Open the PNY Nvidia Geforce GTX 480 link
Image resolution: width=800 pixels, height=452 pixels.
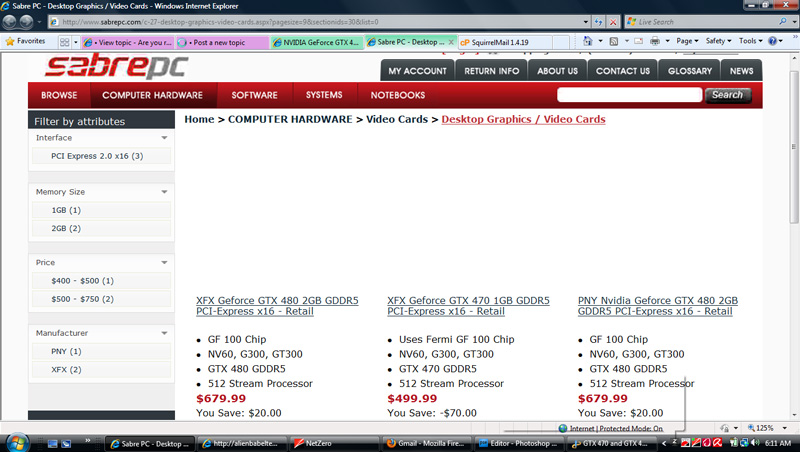click(658, 306)
